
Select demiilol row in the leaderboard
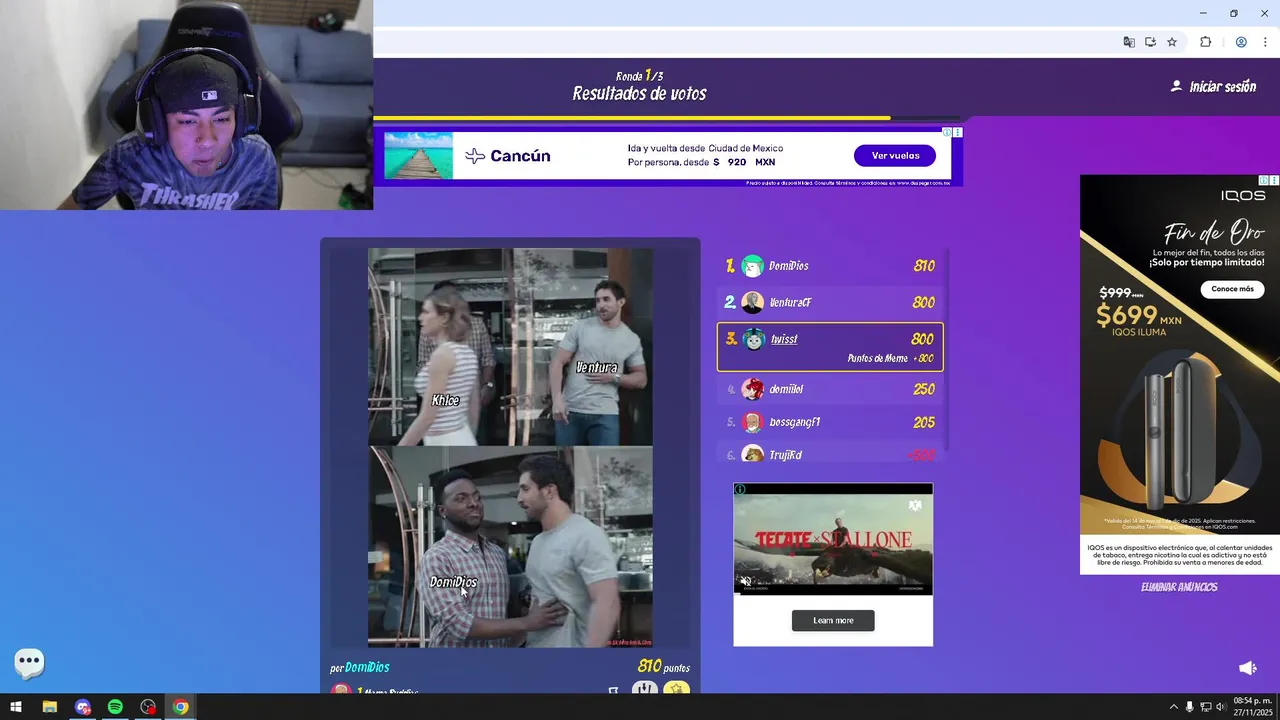coord(831,389)
